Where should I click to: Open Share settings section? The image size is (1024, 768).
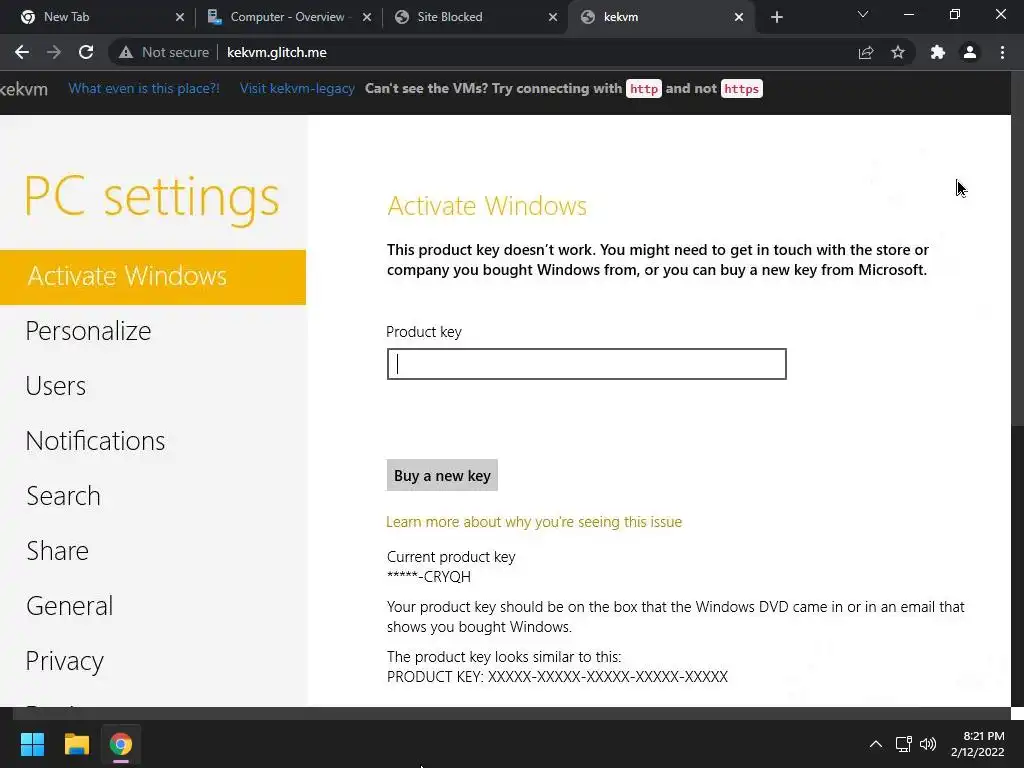tap(57, 551)
